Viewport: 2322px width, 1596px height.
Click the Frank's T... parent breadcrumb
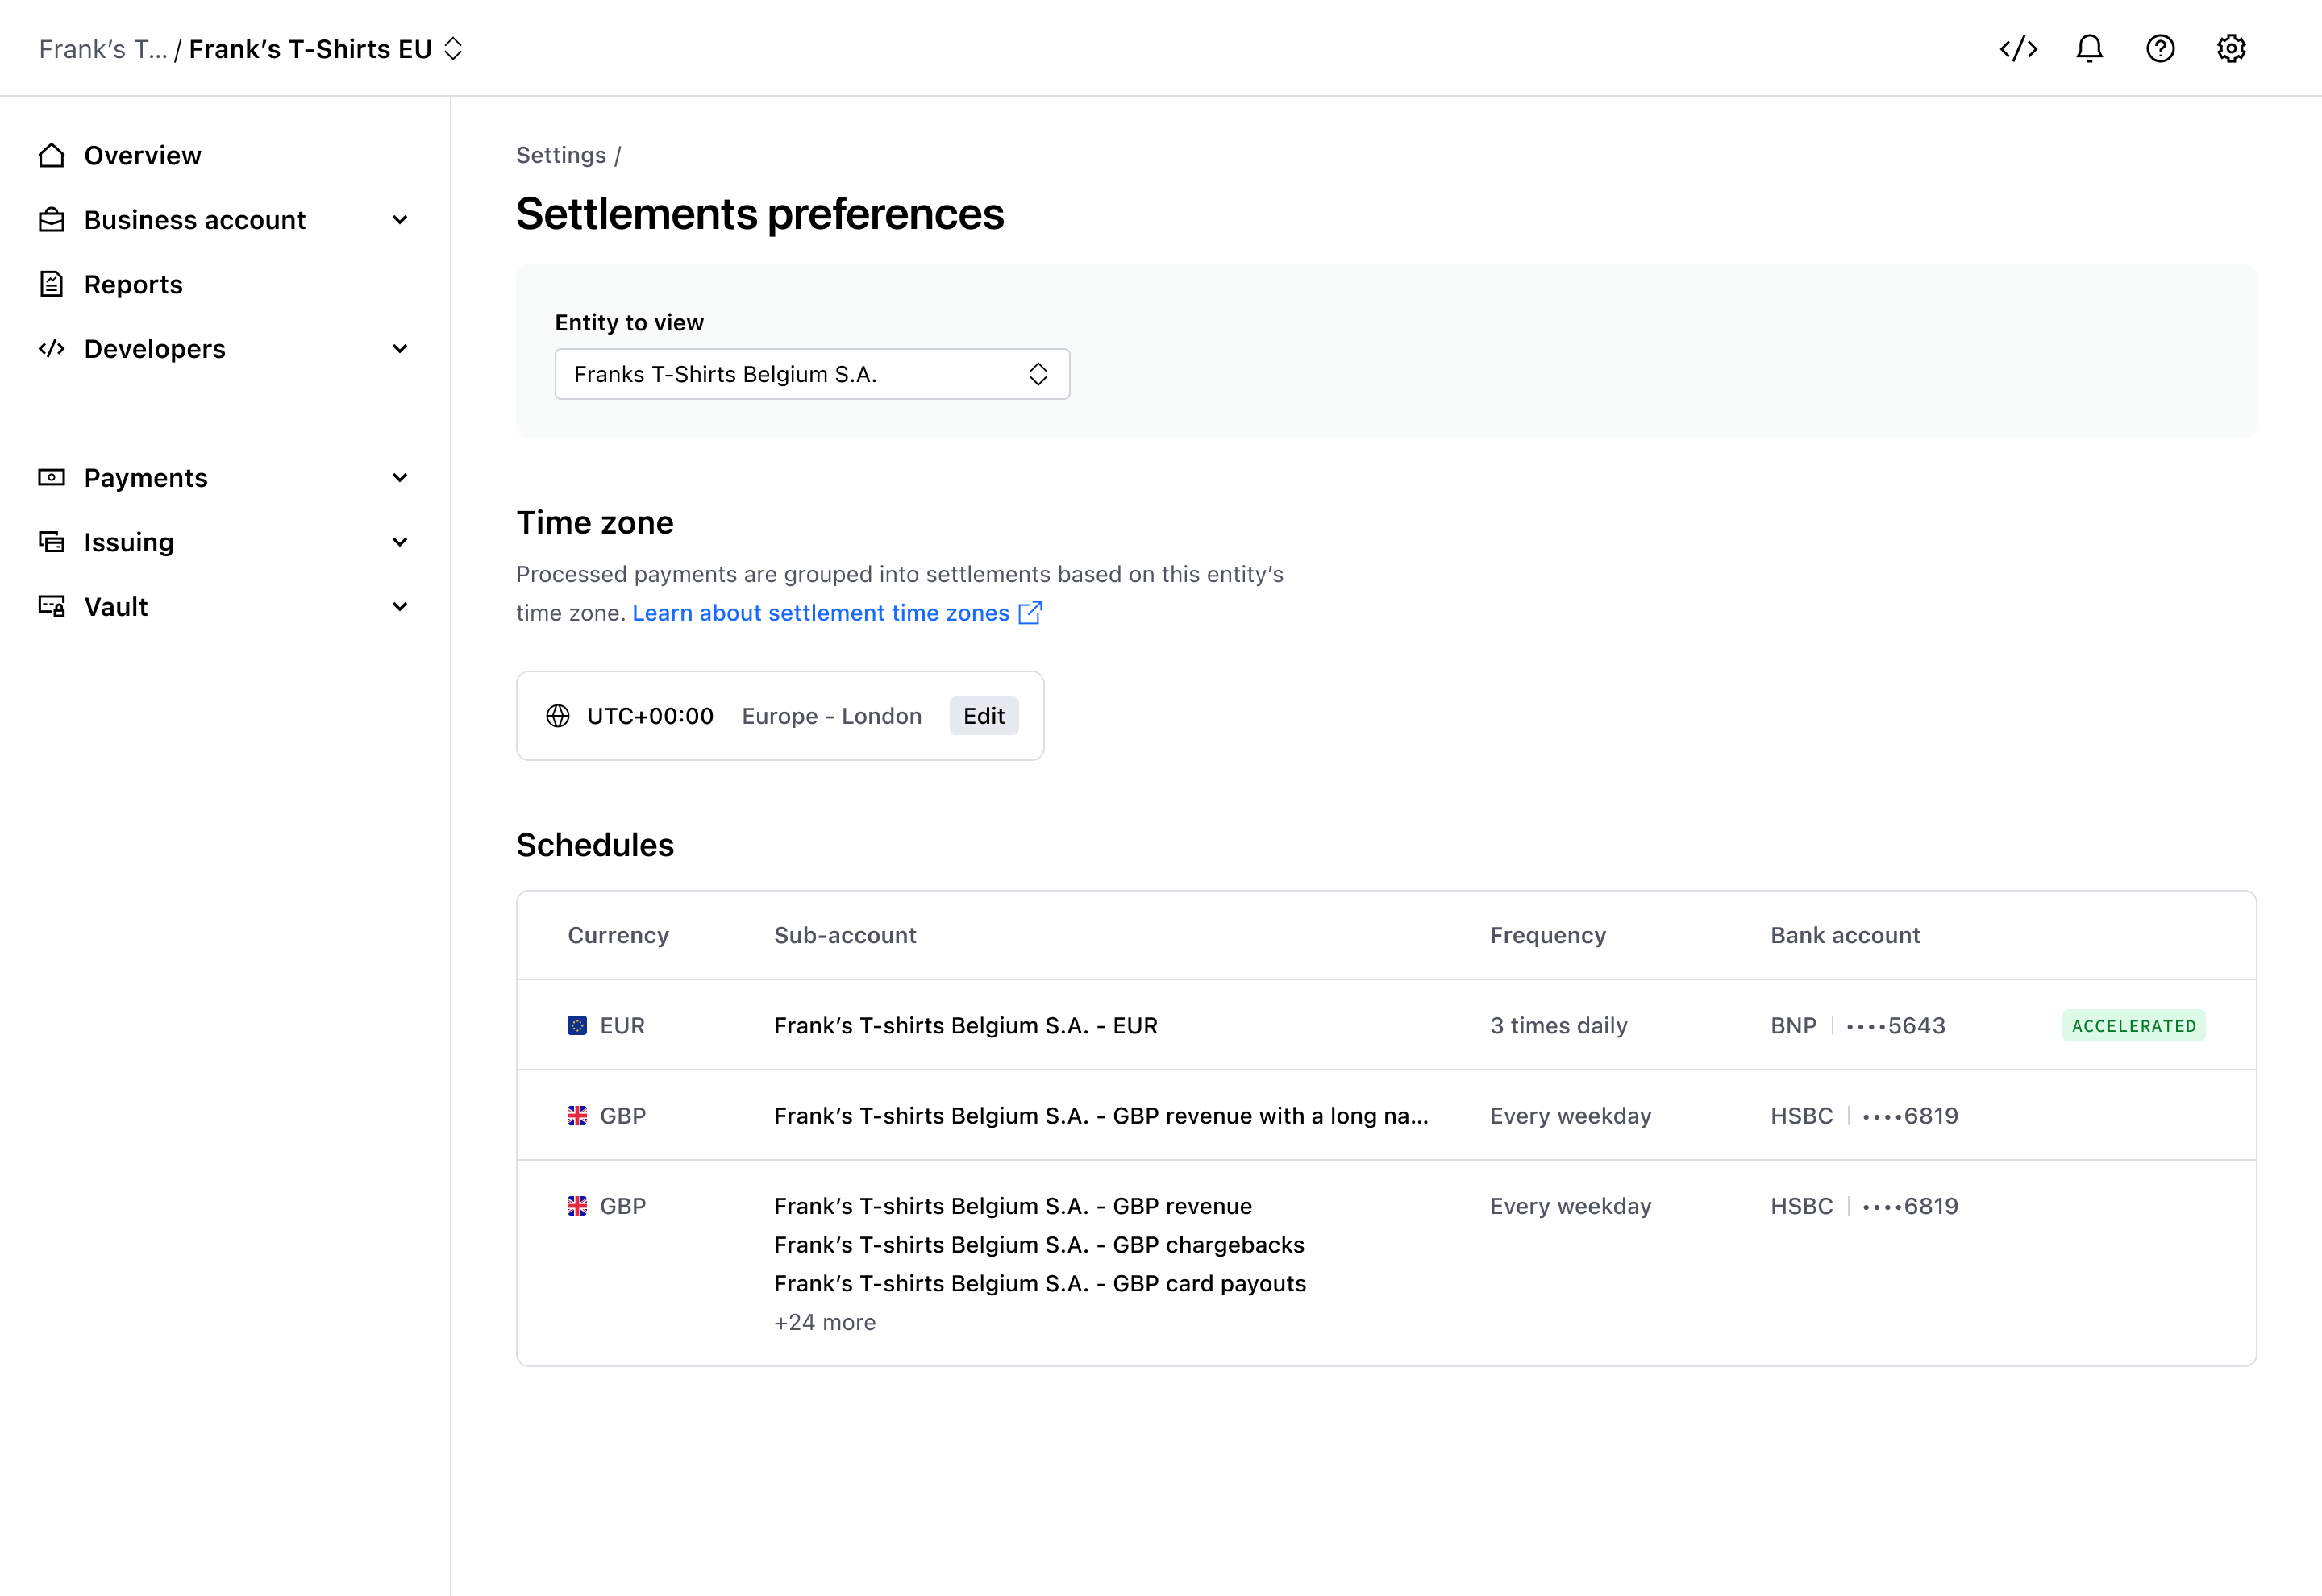point(103,49)
